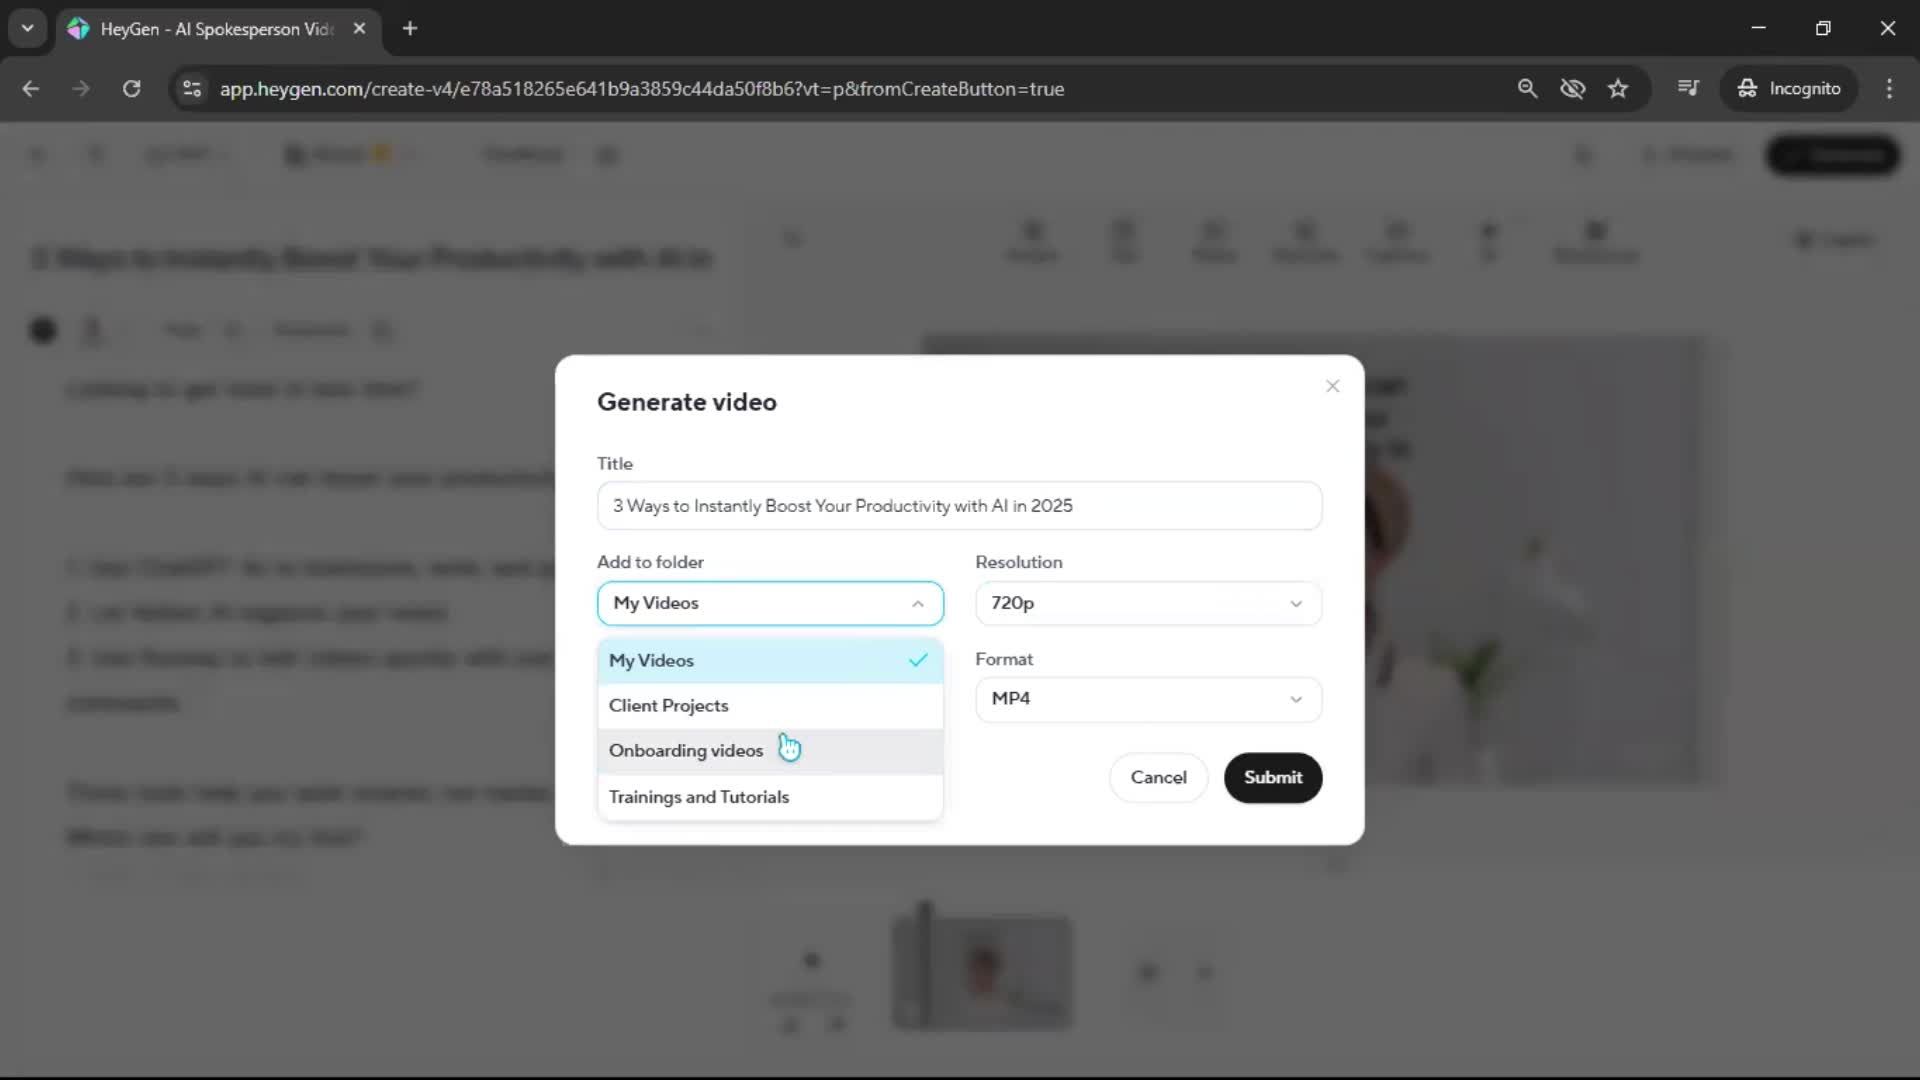Open Chrome three-dot menu
The image size is (1920, 1080).
(x=1888, y=88)
